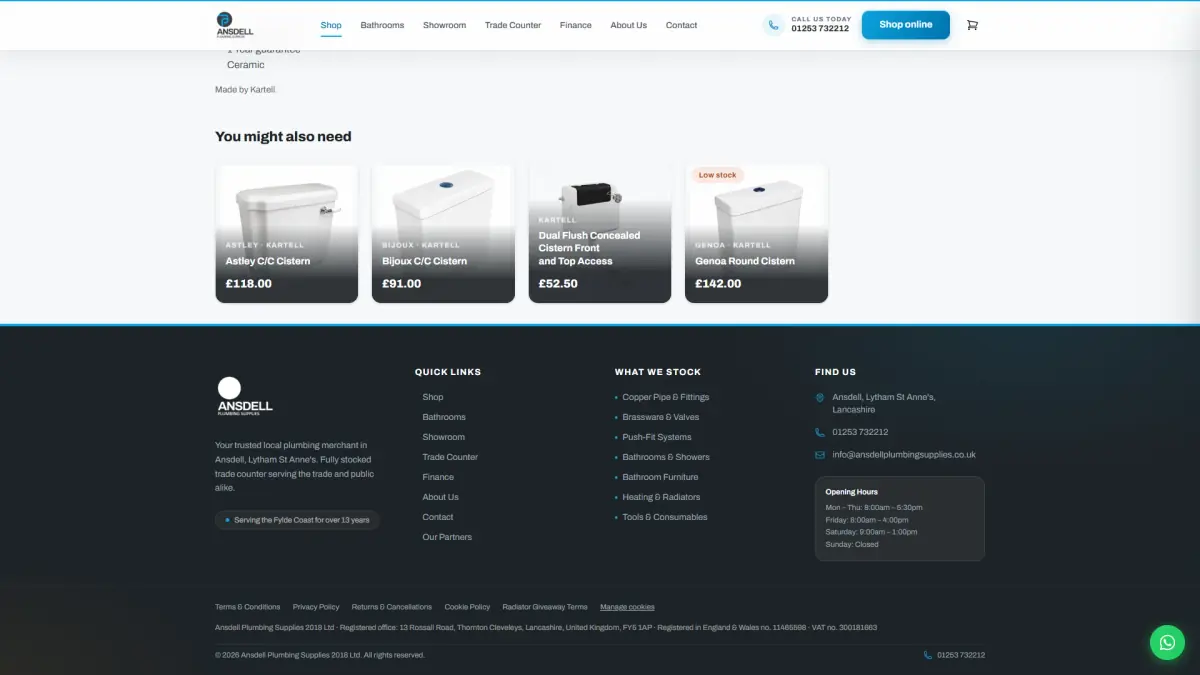Click the location pin icon in Find Us
1200x675 pixels.
click(820, 398)
